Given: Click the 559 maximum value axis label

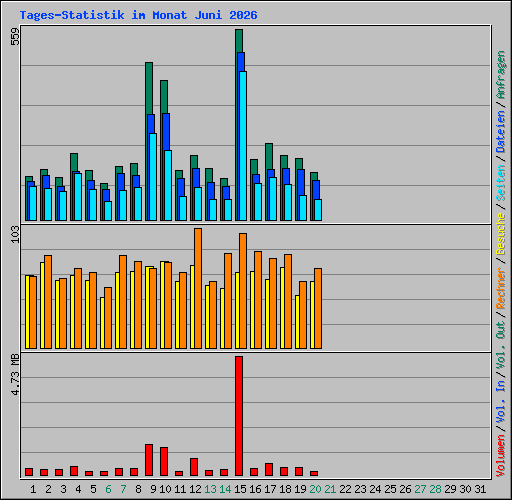Looking at the screenshot, I should coord(15,36).
